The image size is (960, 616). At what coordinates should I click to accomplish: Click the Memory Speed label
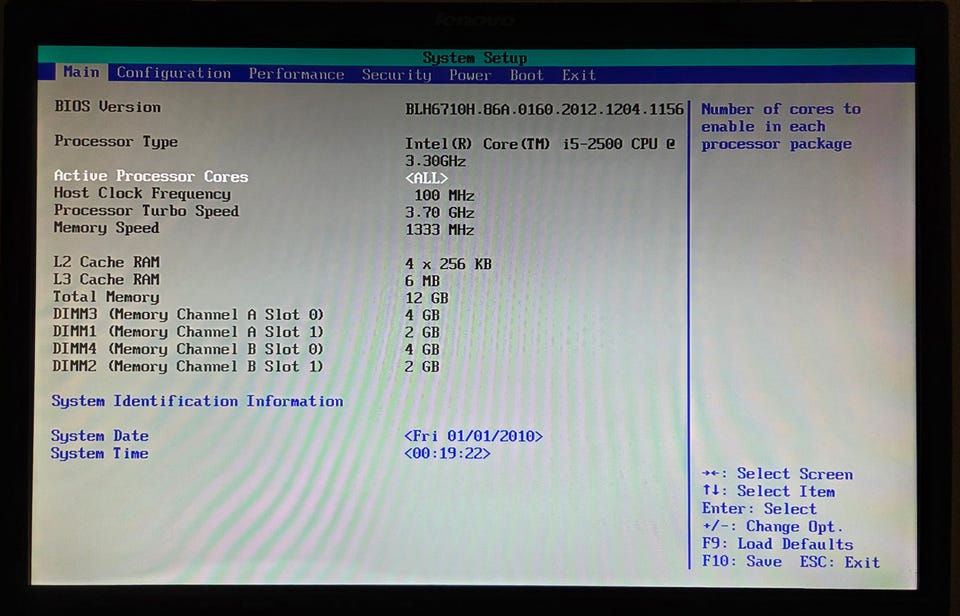[107, 228]
